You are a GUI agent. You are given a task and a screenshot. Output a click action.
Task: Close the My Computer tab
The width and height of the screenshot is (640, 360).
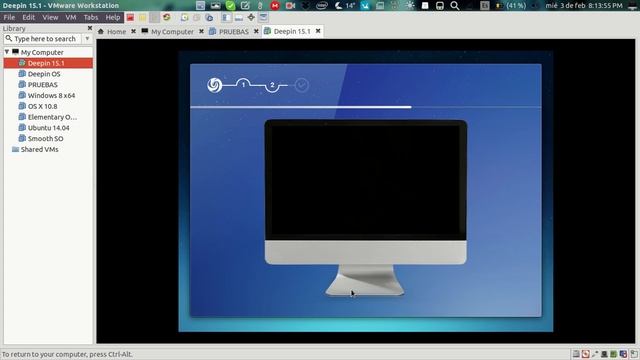coord(201,31)
